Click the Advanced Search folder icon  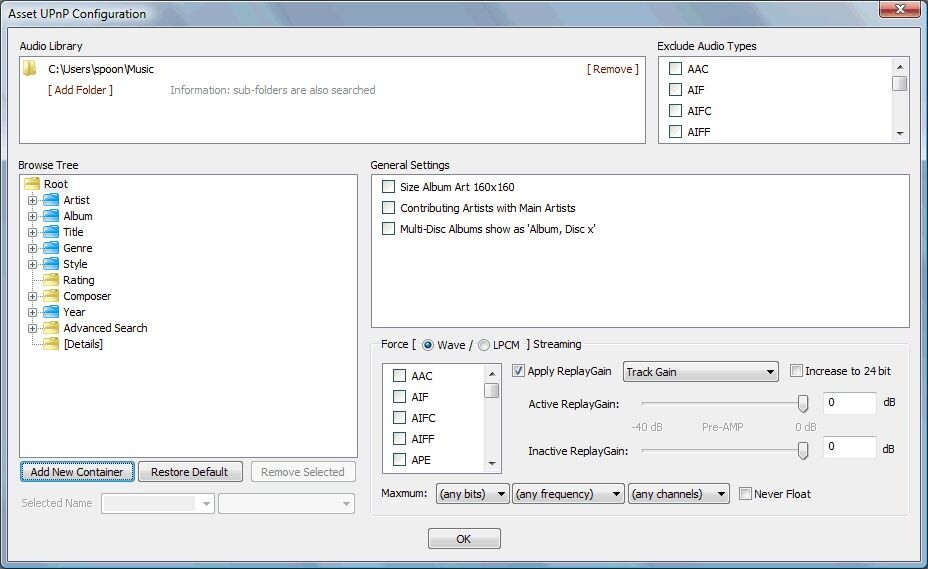51,327
